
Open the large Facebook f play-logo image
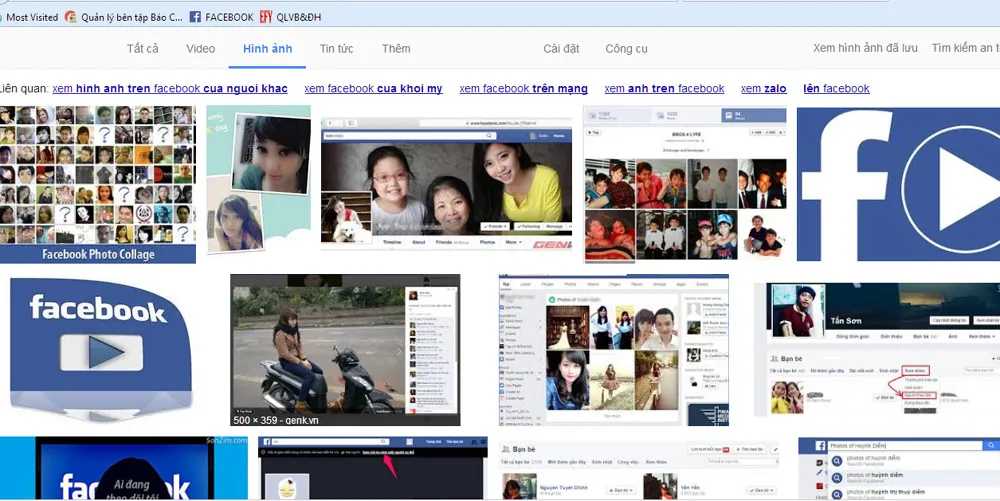(898, 184)
